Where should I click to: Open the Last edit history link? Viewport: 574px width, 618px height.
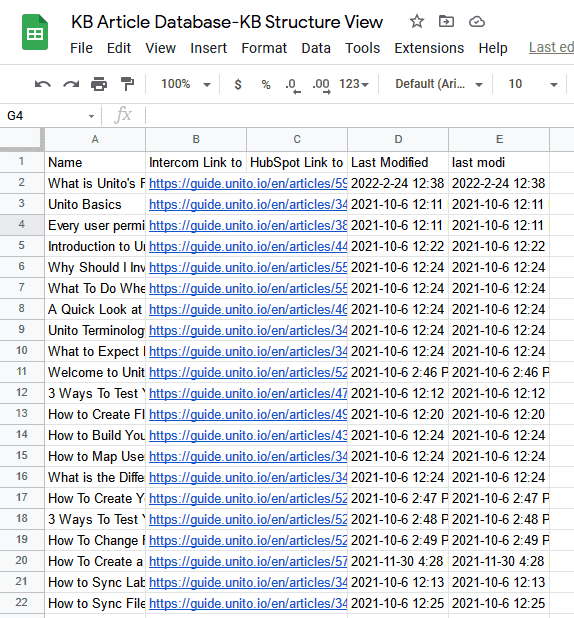click(551, 47)
